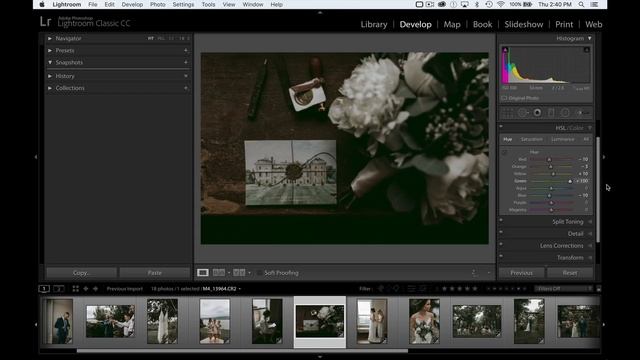Open the macOS Wi-Fi status menu
This screenshot has height=360, width=640.
(500, 4)
